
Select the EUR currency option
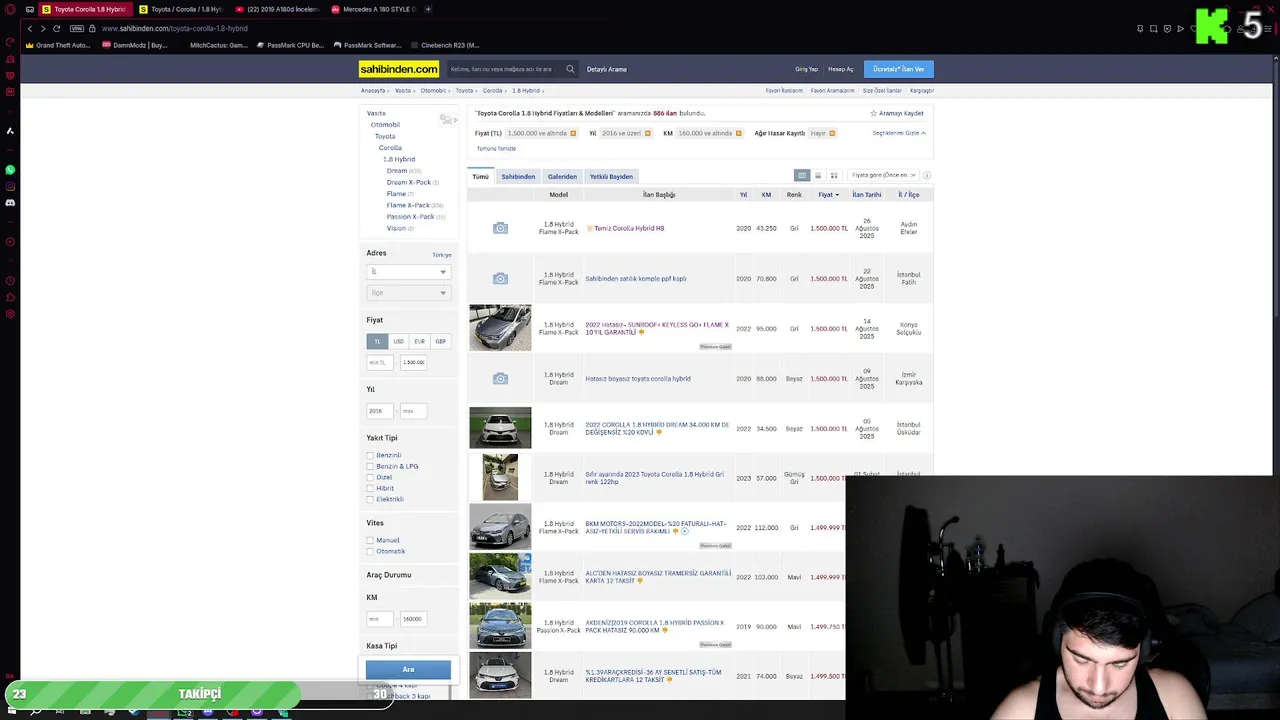419,341
